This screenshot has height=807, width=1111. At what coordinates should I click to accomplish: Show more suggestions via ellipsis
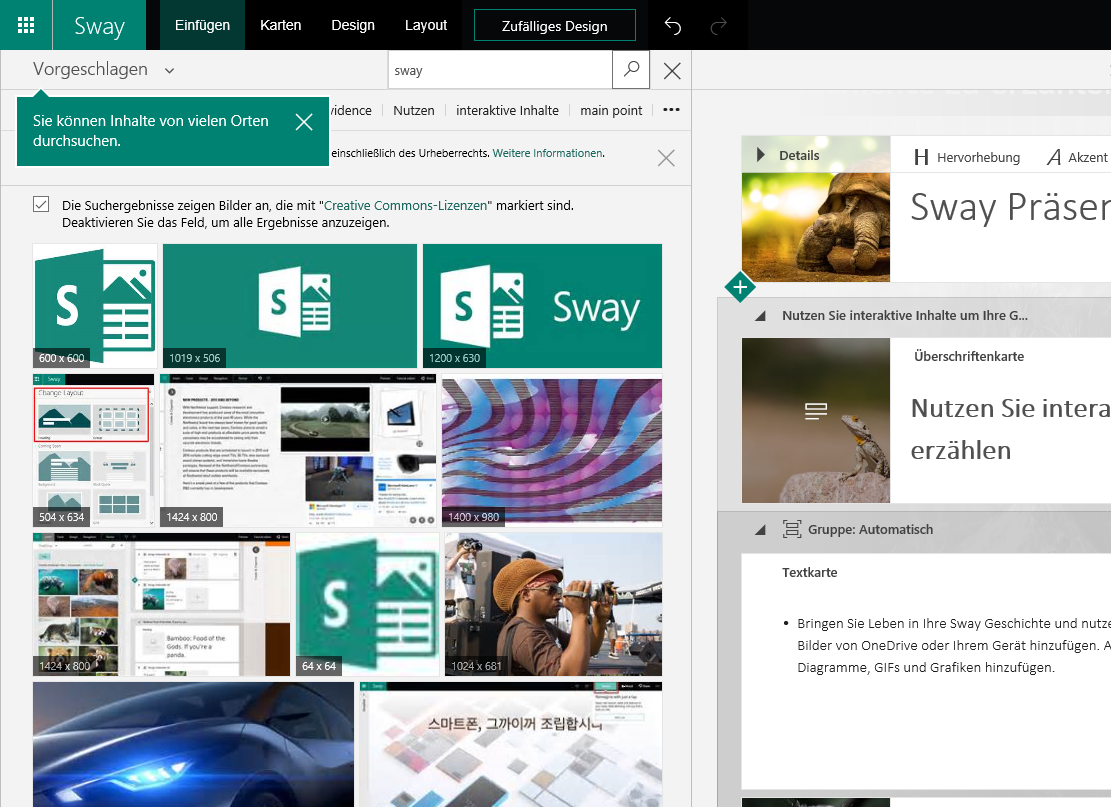coord(671,110)
